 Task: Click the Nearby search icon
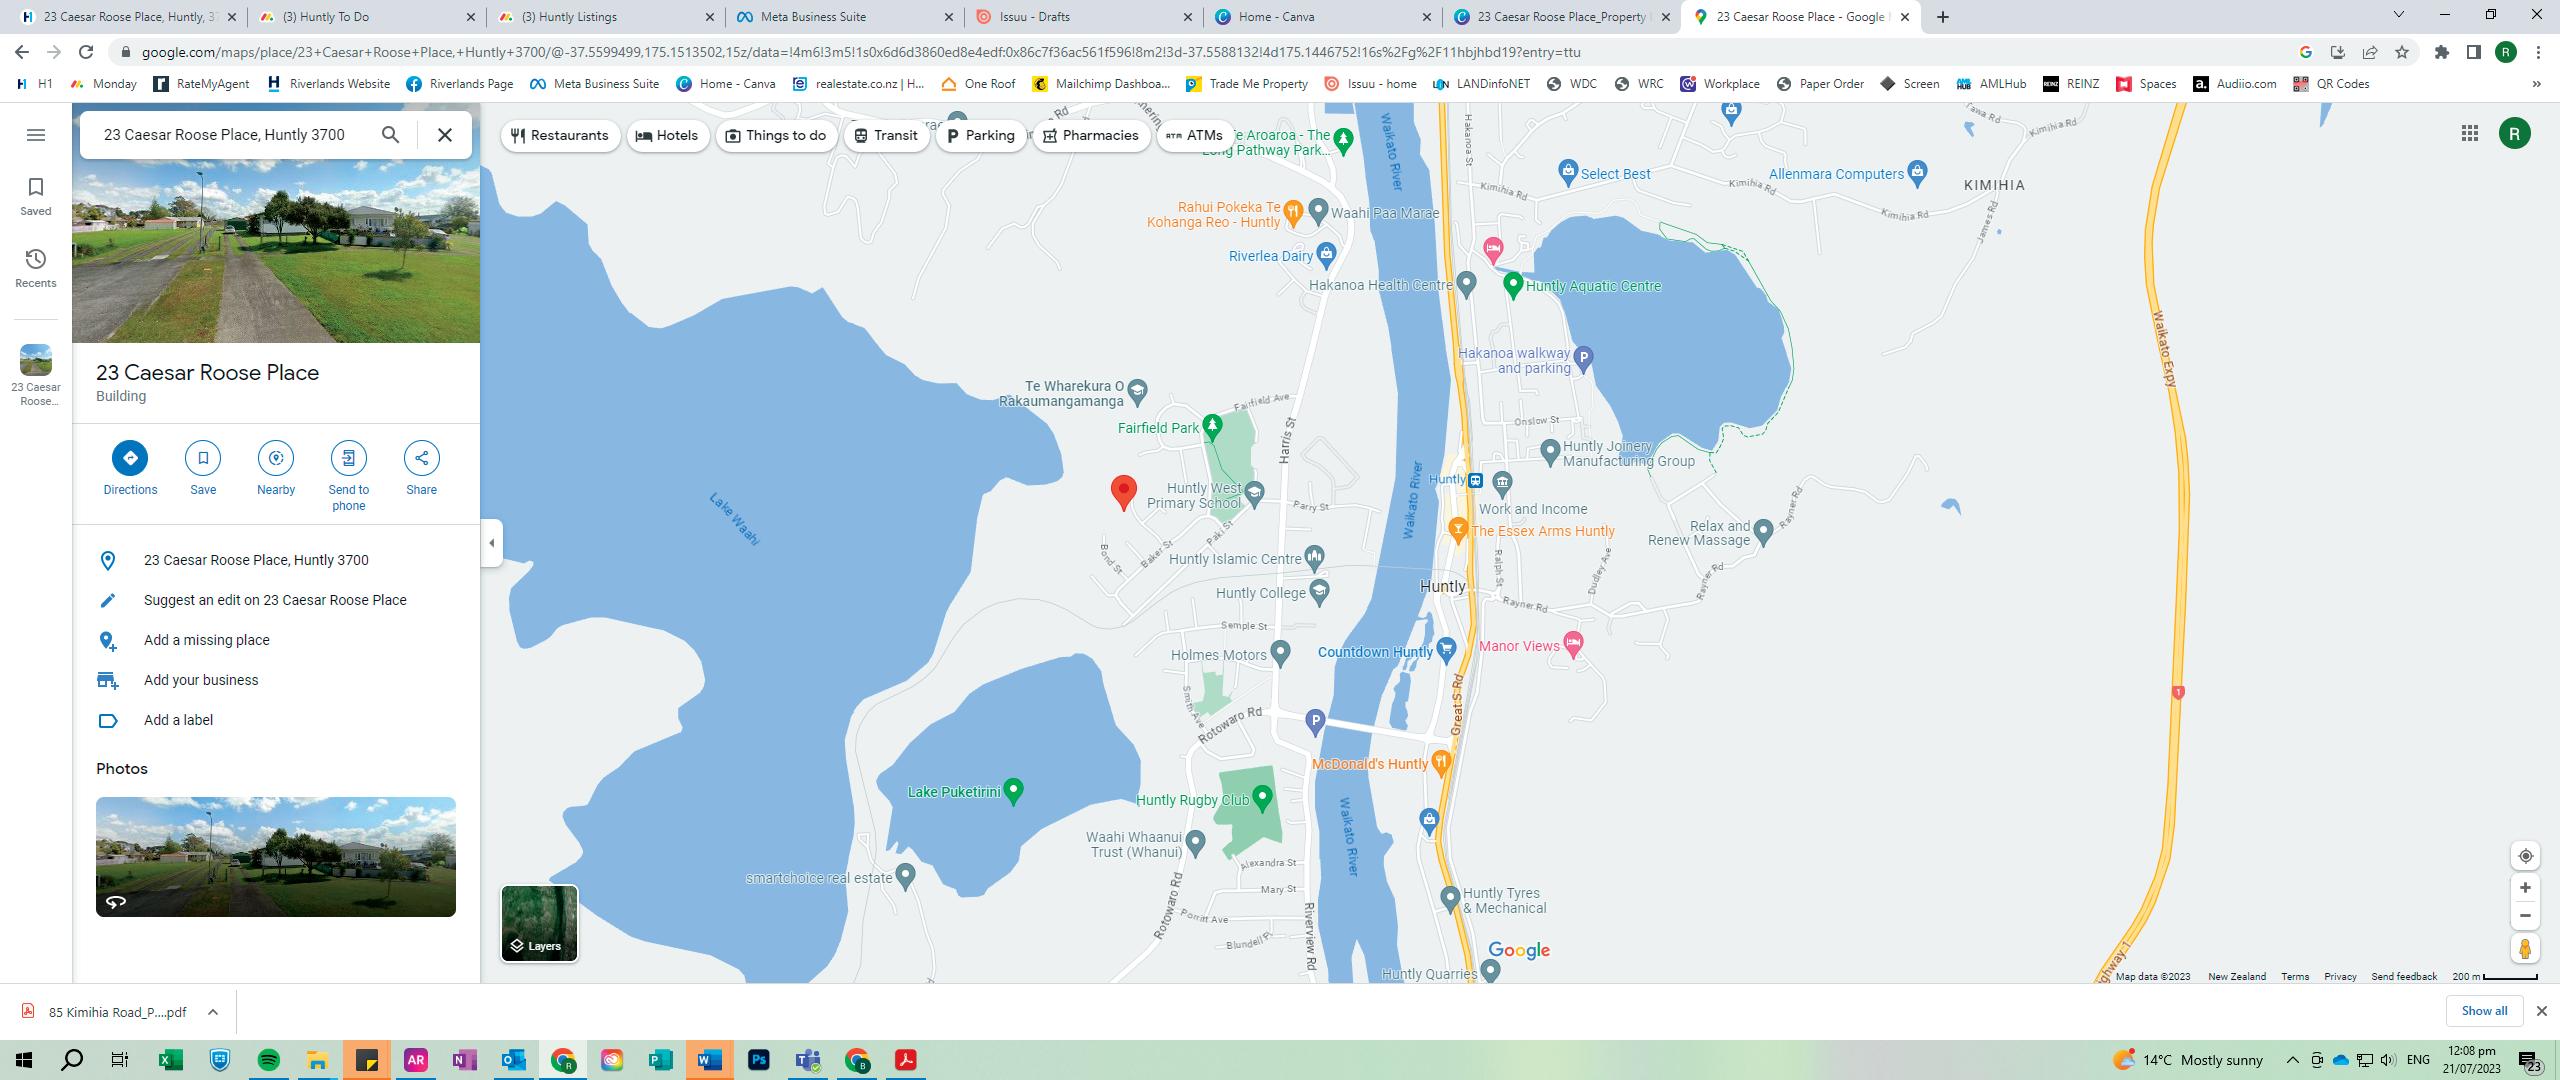point(276,458)
